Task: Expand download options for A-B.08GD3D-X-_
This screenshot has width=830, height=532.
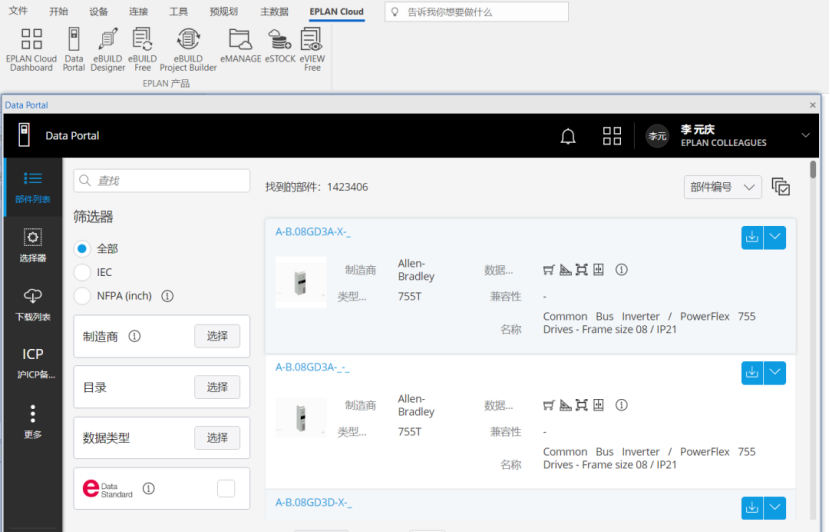Action: [x=775, y=508]
